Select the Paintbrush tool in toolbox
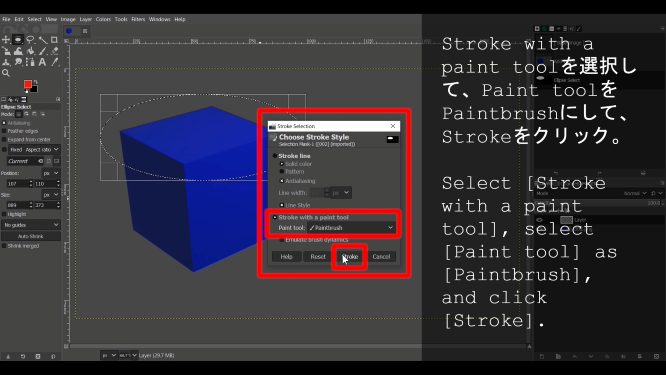Screen dimensions: 666x375 click(x=42, y=51)
